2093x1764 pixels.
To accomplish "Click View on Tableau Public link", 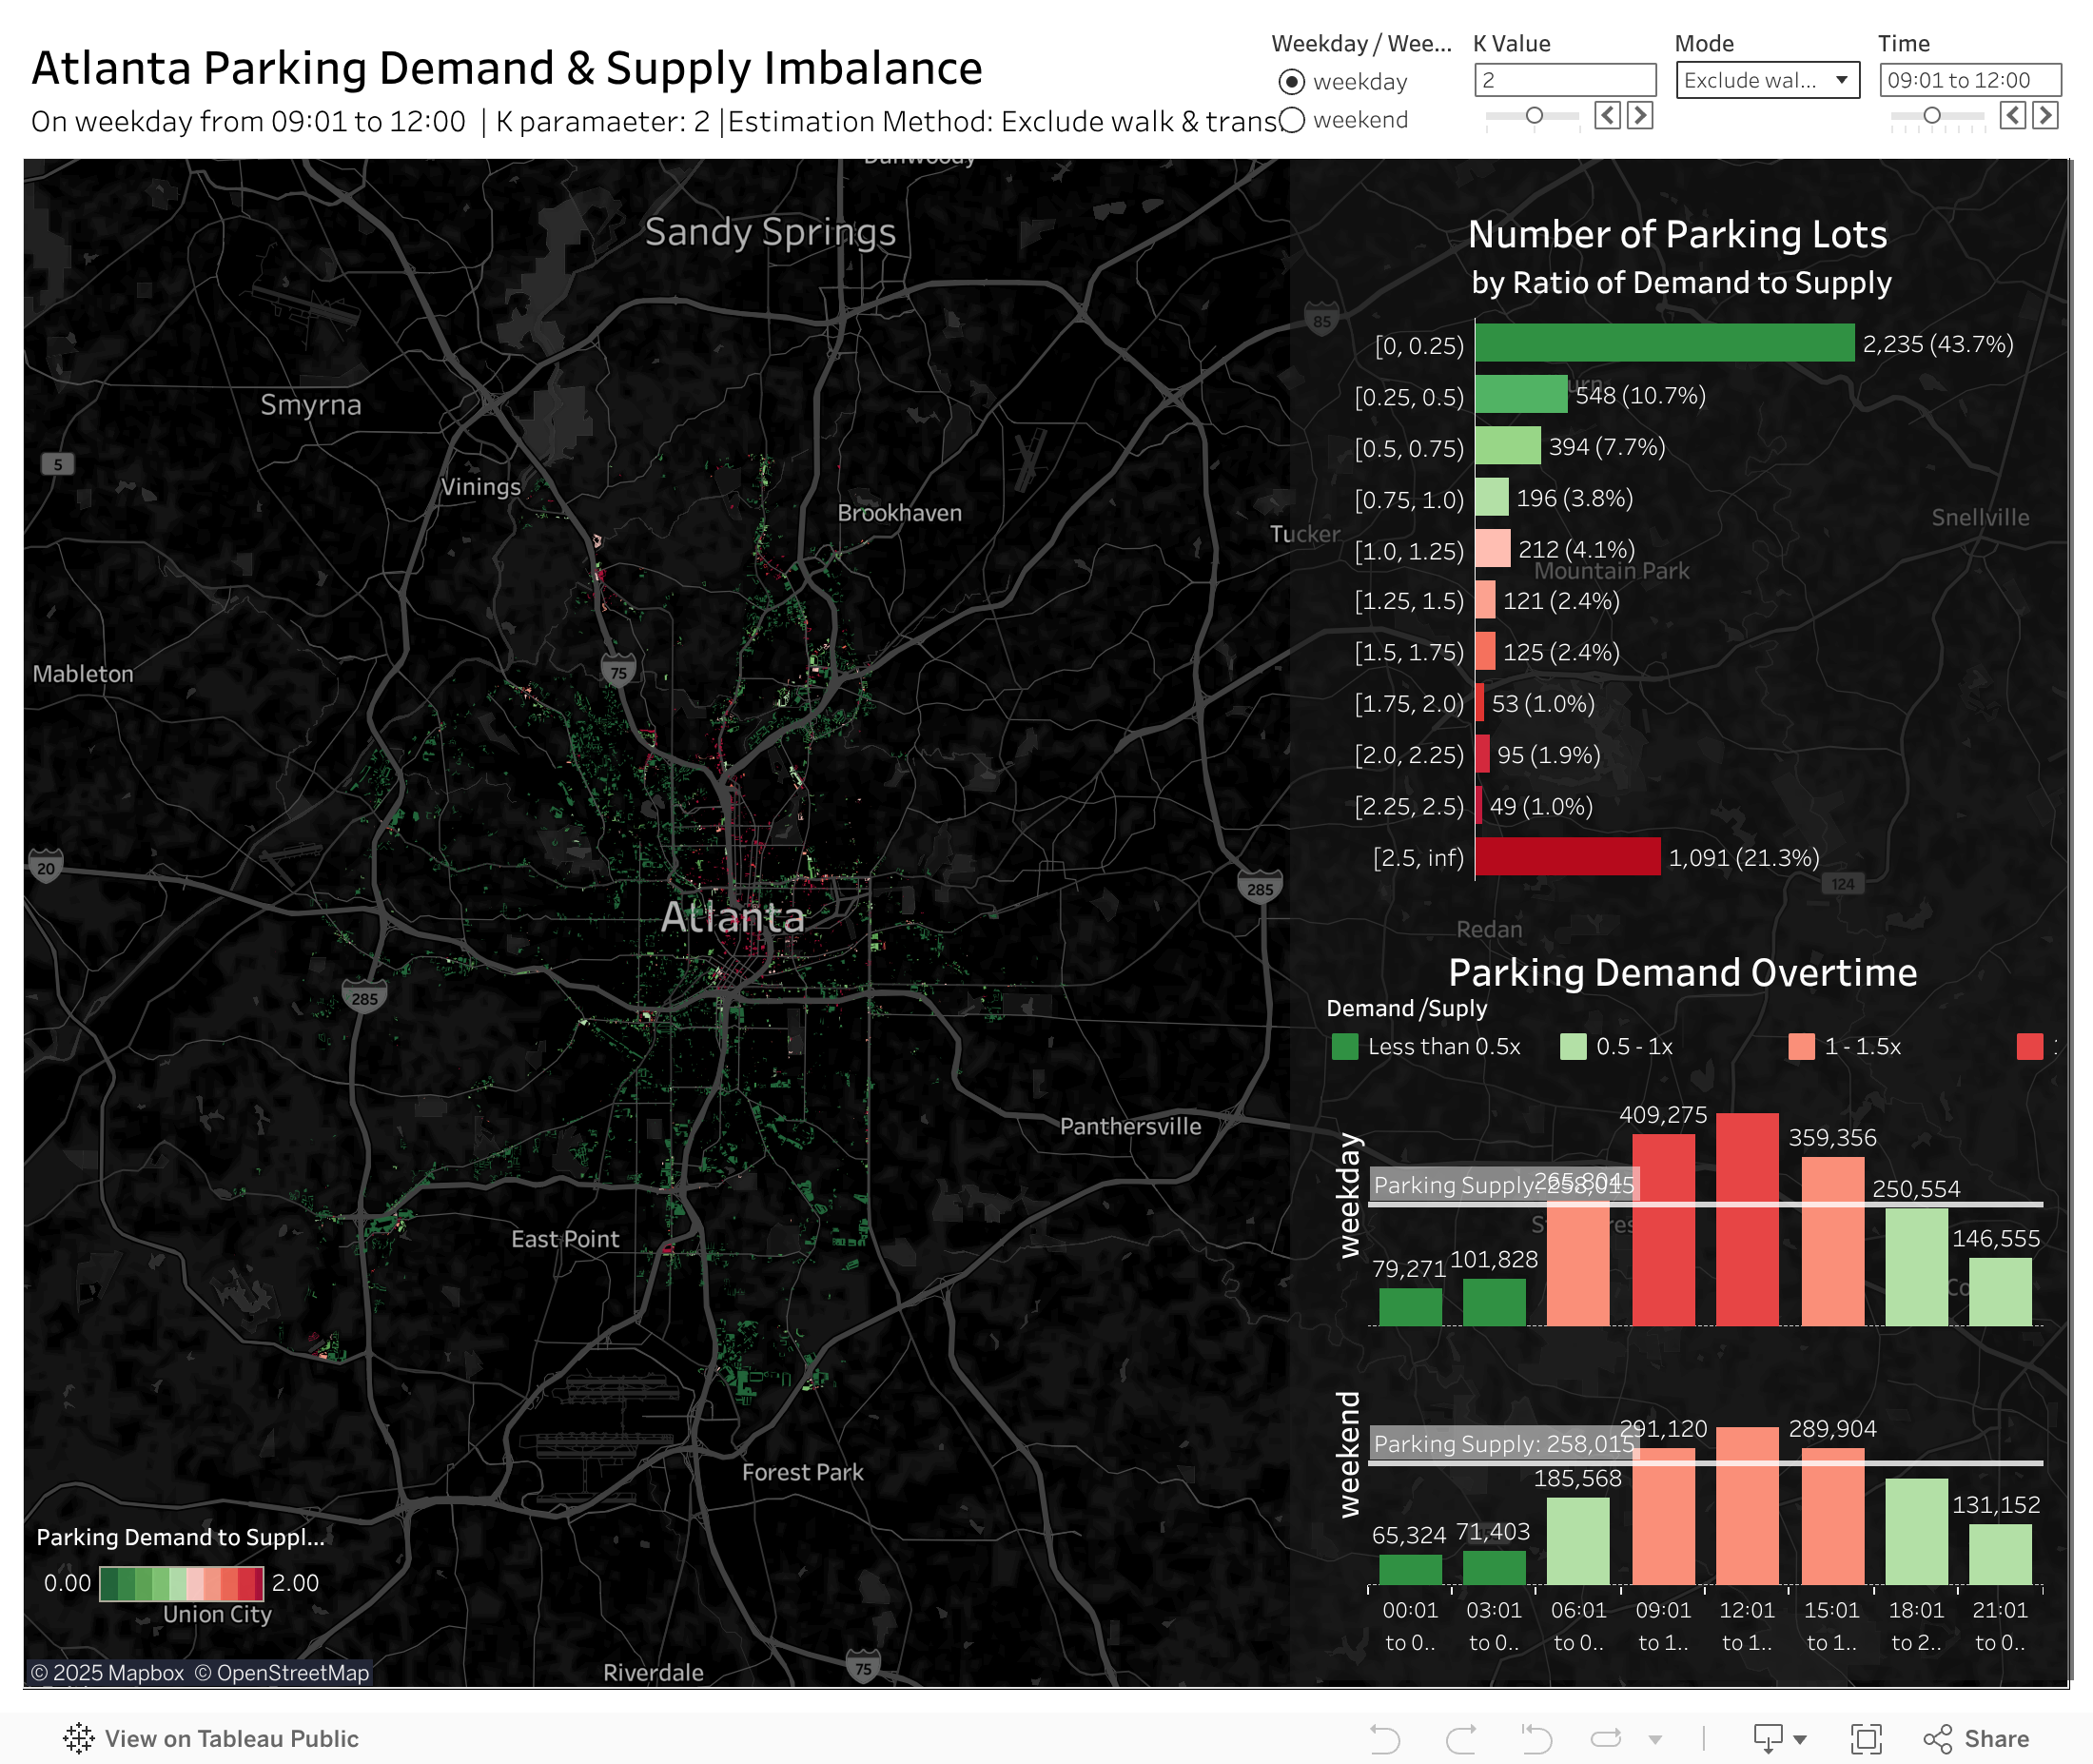I will click(x=231, y=1739).
